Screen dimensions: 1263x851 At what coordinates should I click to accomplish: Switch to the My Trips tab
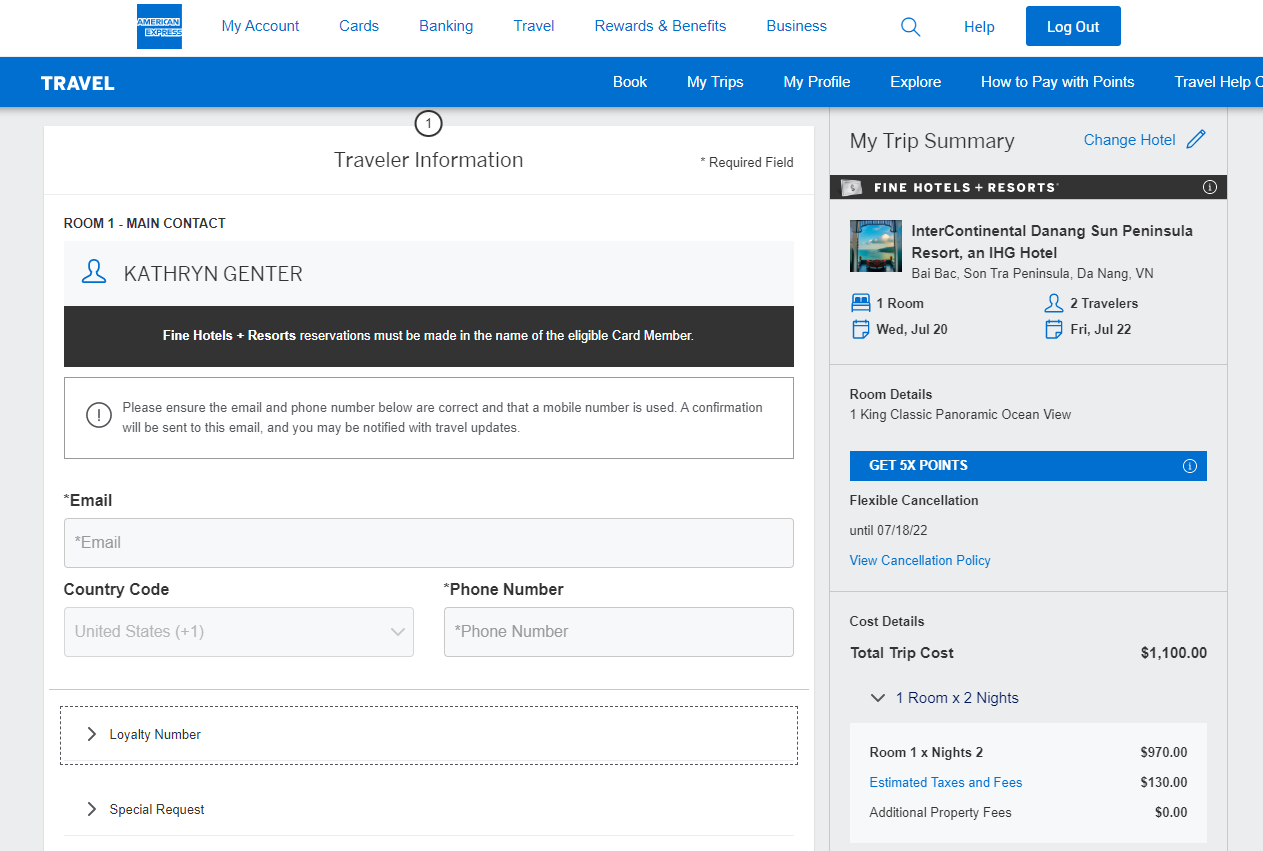click(715, 82)
